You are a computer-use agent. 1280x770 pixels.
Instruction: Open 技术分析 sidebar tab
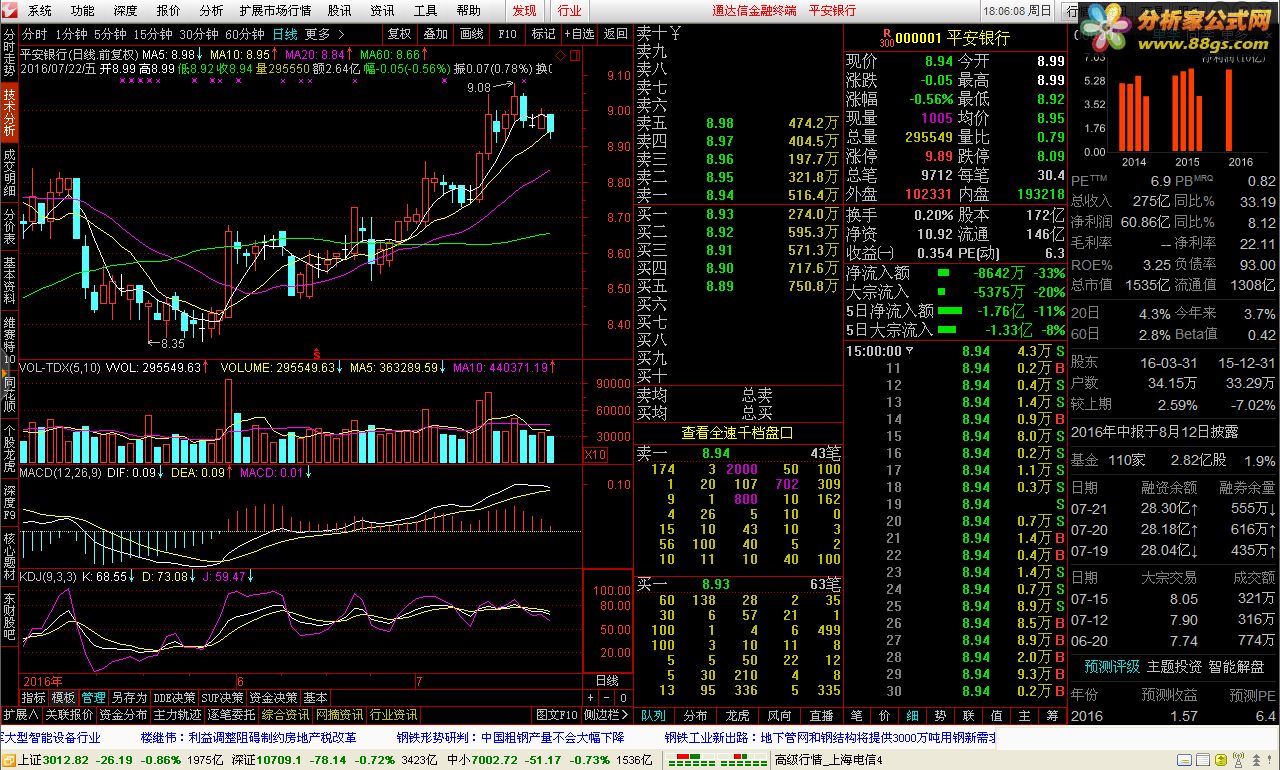(9, 112)
